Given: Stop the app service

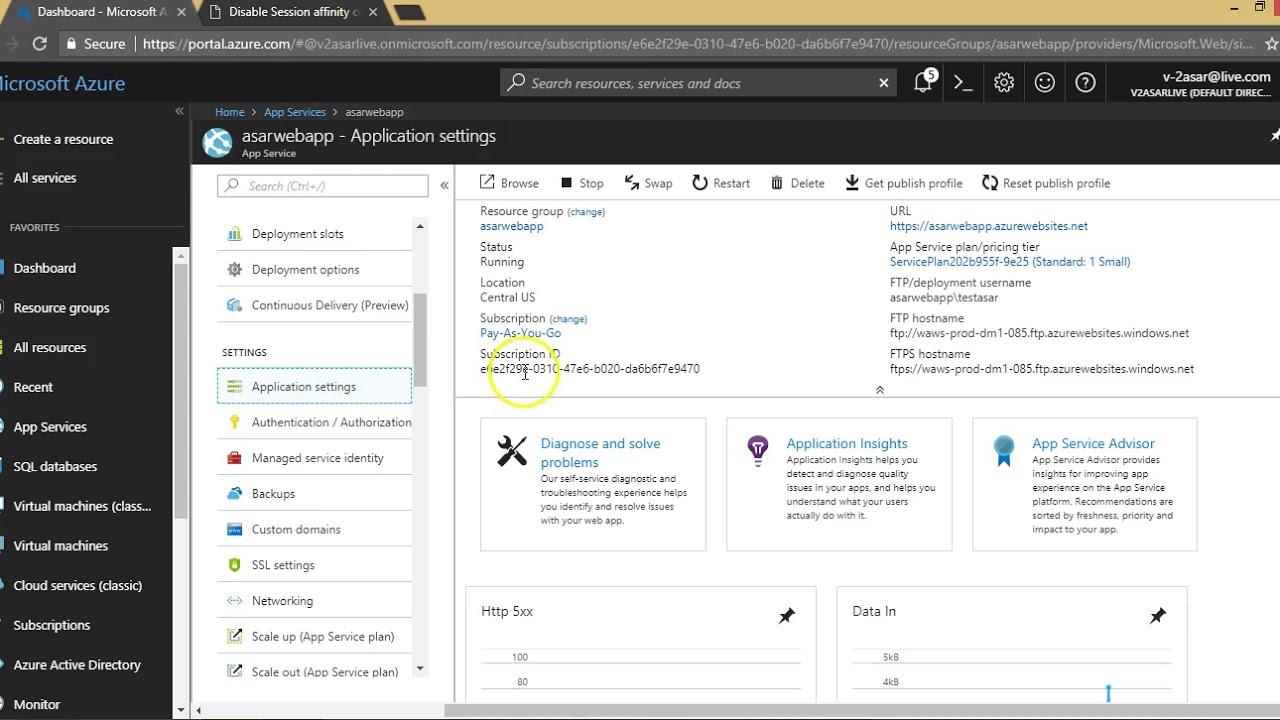Looking at the screenshot, I should coord(582,183).
